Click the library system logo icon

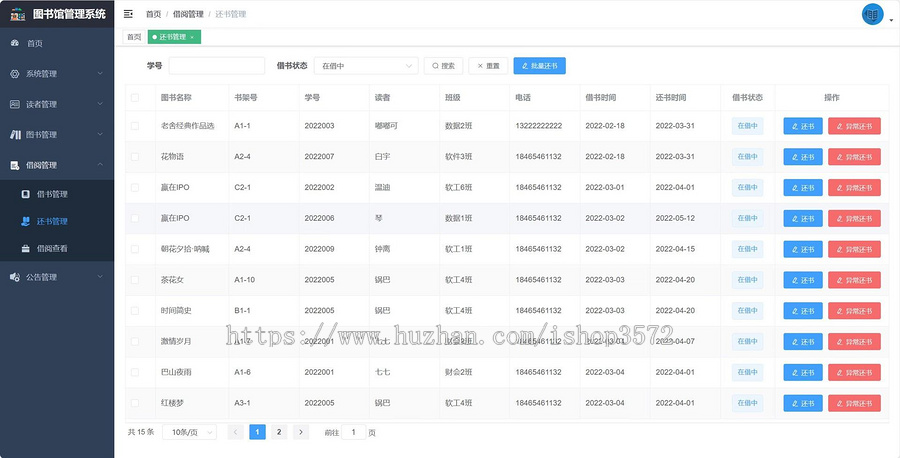pos(18,14)
